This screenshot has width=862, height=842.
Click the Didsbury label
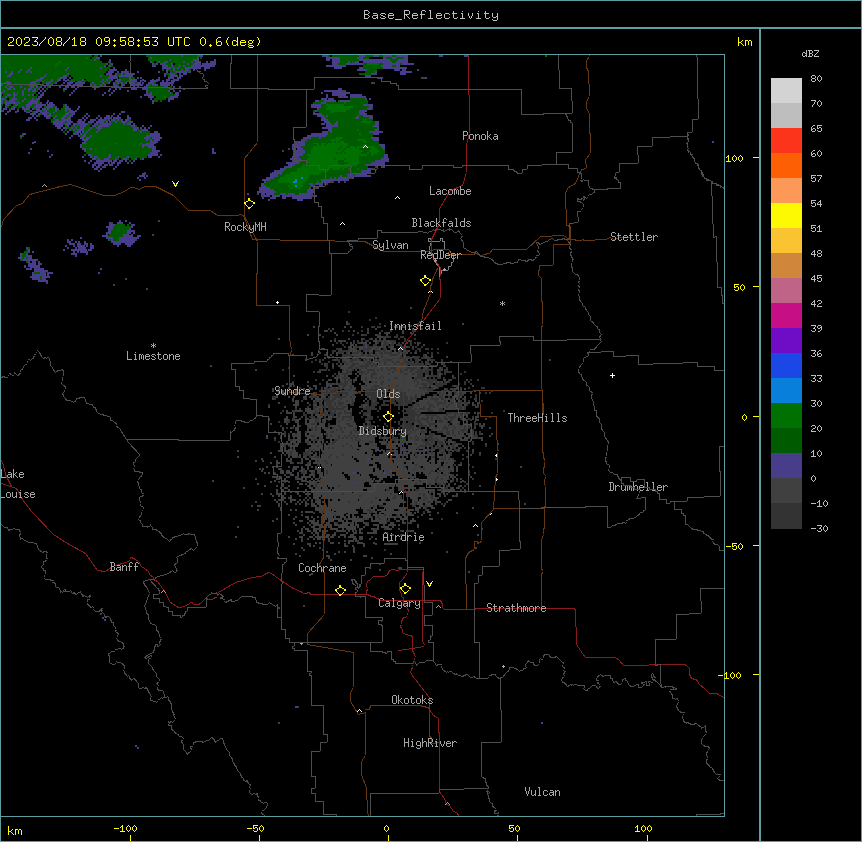pyautogui.click(x=383, y=431)
